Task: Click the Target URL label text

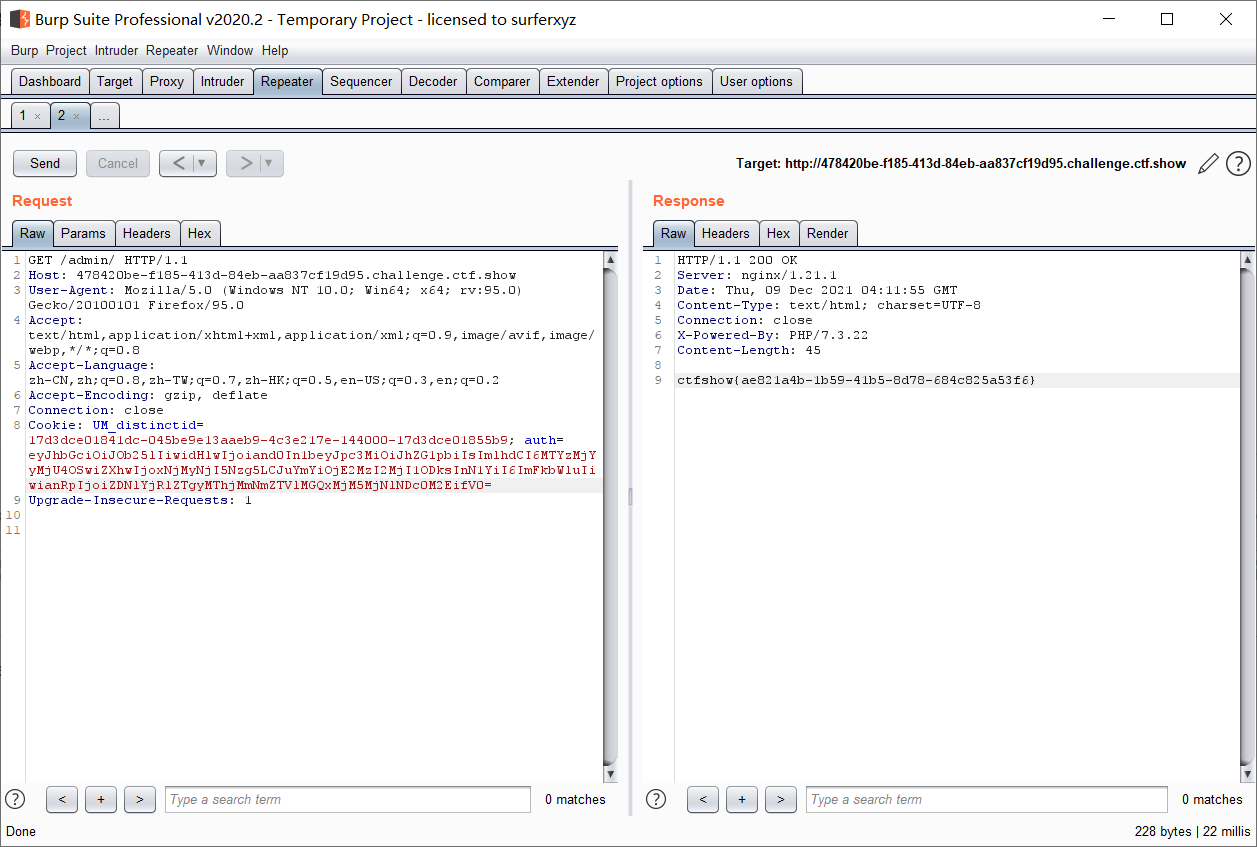Action: coord(961,164)
